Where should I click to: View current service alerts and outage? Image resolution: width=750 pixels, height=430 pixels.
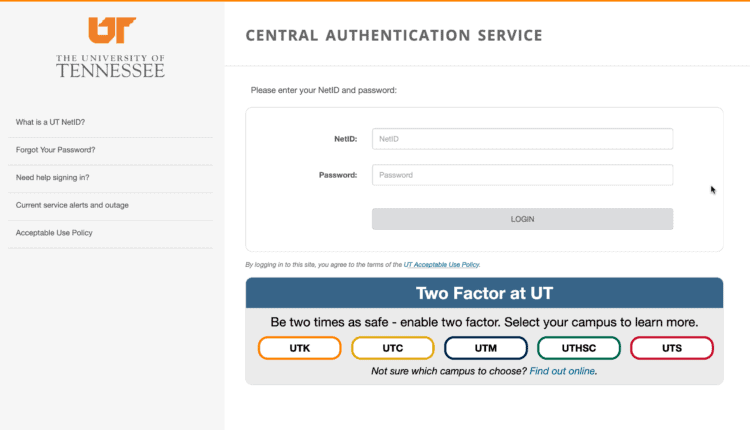[x=72, y=205]
